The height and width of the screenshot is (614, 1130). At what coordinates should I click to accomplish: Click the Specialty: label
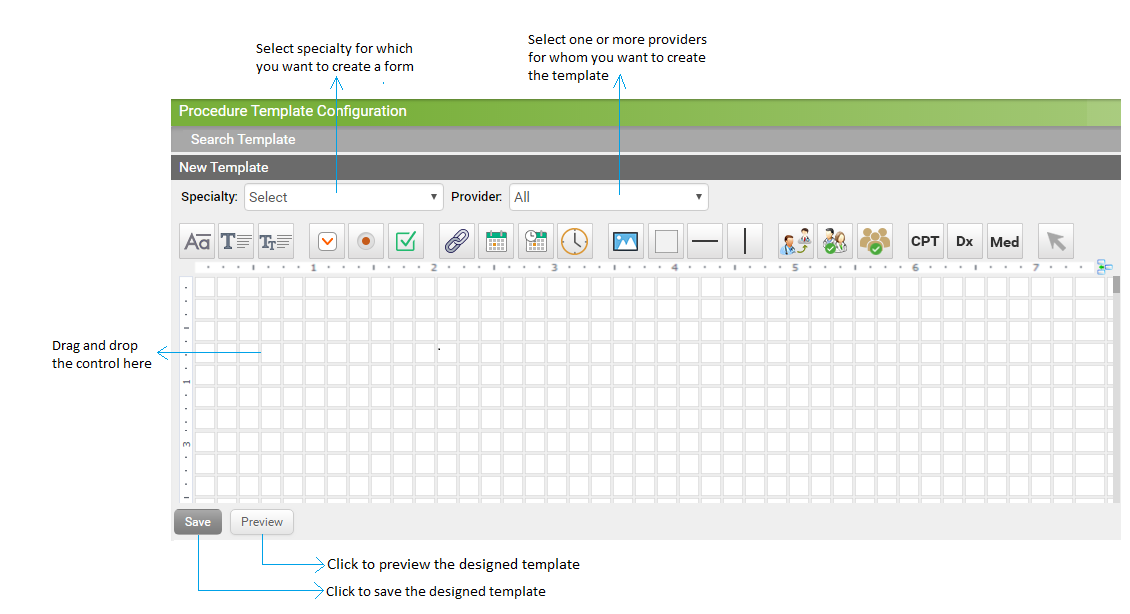pos(209,197)
